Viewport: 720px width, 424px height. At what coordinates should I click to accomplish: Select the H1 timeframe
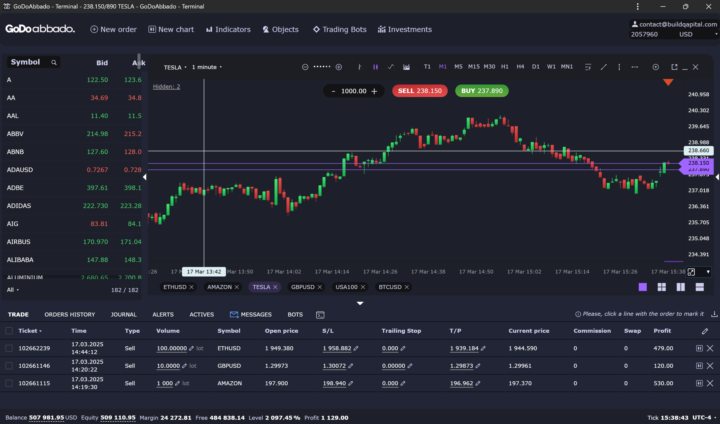point(505,67)
